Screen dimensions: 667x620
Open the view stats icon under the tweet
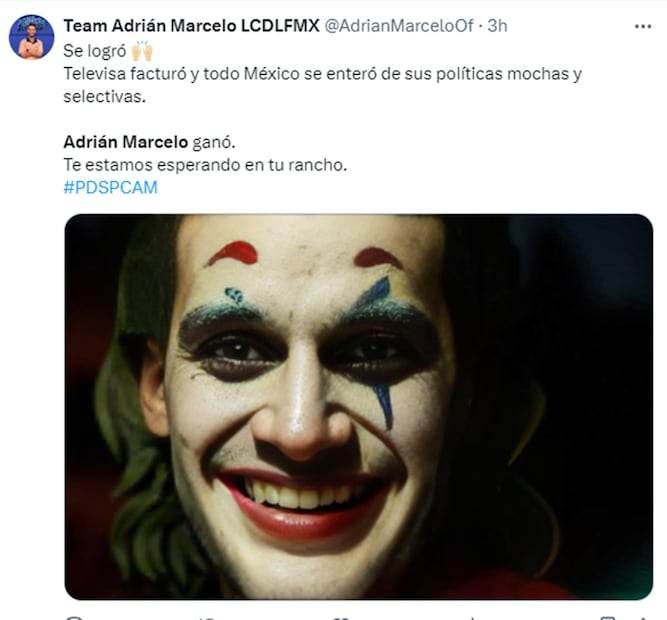[x=473, y=617]
